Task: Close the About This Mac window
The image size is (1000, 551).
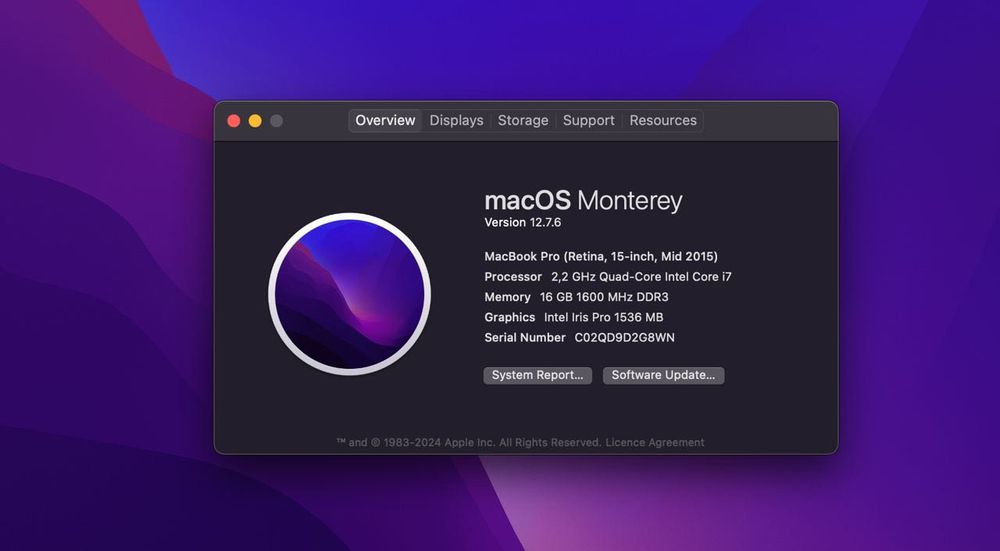Action: (x=233, y=121)
